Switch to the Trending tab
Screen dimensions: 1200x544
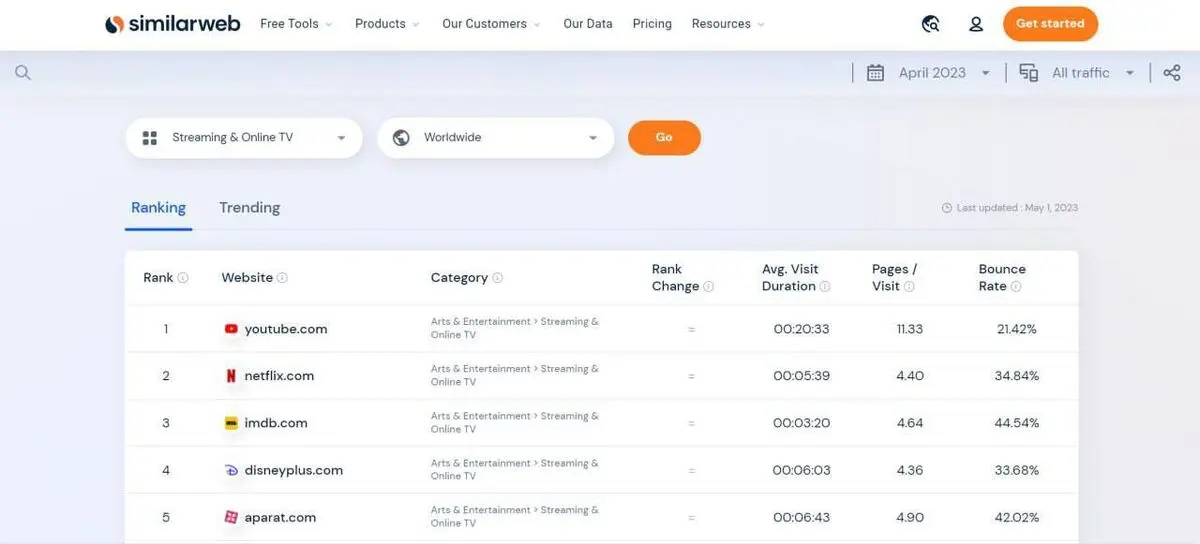click(249, 208)
